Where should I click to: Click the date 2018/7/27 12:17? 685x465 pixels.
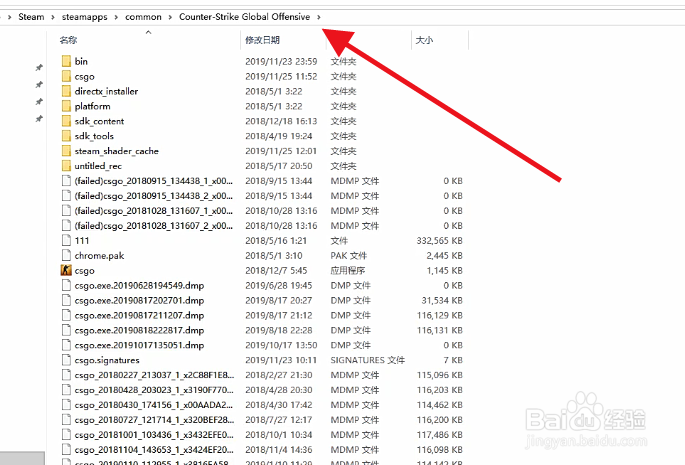(x=278, y=420)
